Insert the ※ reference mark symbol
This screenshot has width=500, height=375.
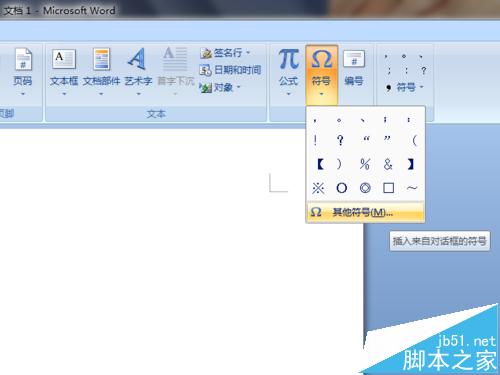(318, 188)
